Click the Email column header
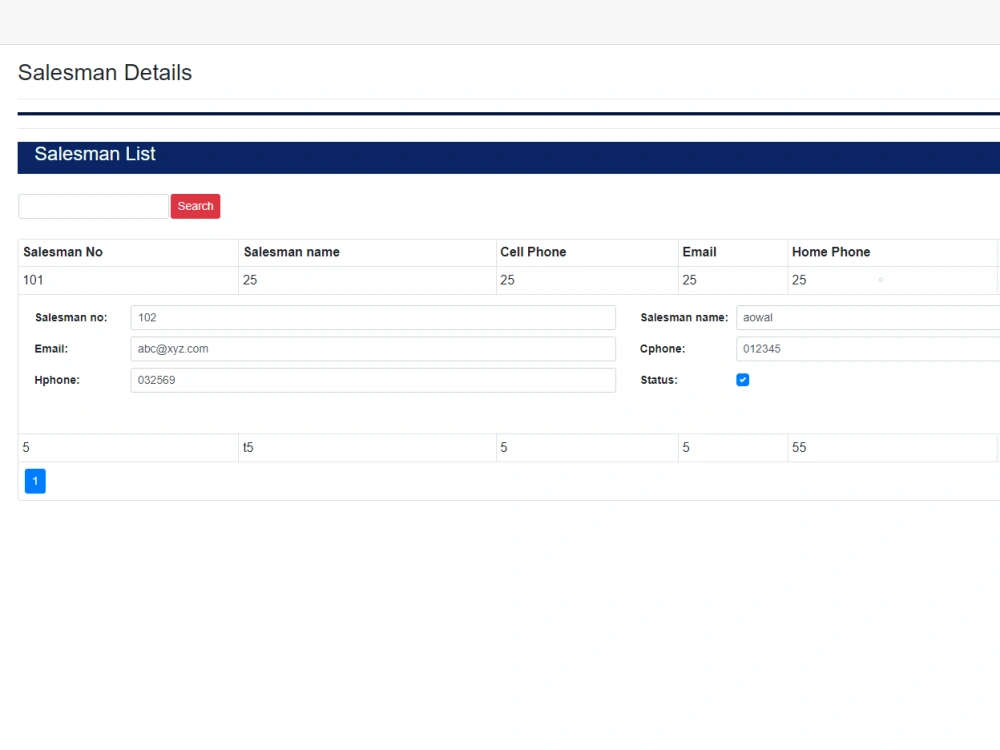Screen dimensions: 1000x750 (x=733, y=253)
